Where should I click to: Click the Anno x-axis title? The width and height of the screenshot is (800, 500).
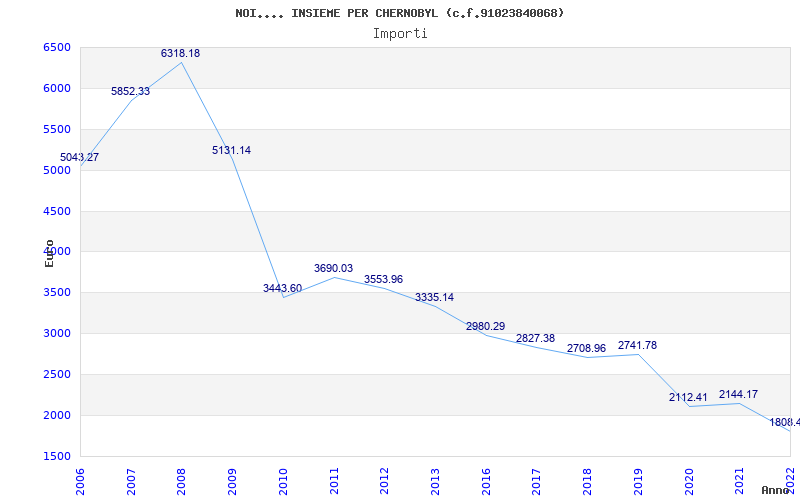click(775, 490)
